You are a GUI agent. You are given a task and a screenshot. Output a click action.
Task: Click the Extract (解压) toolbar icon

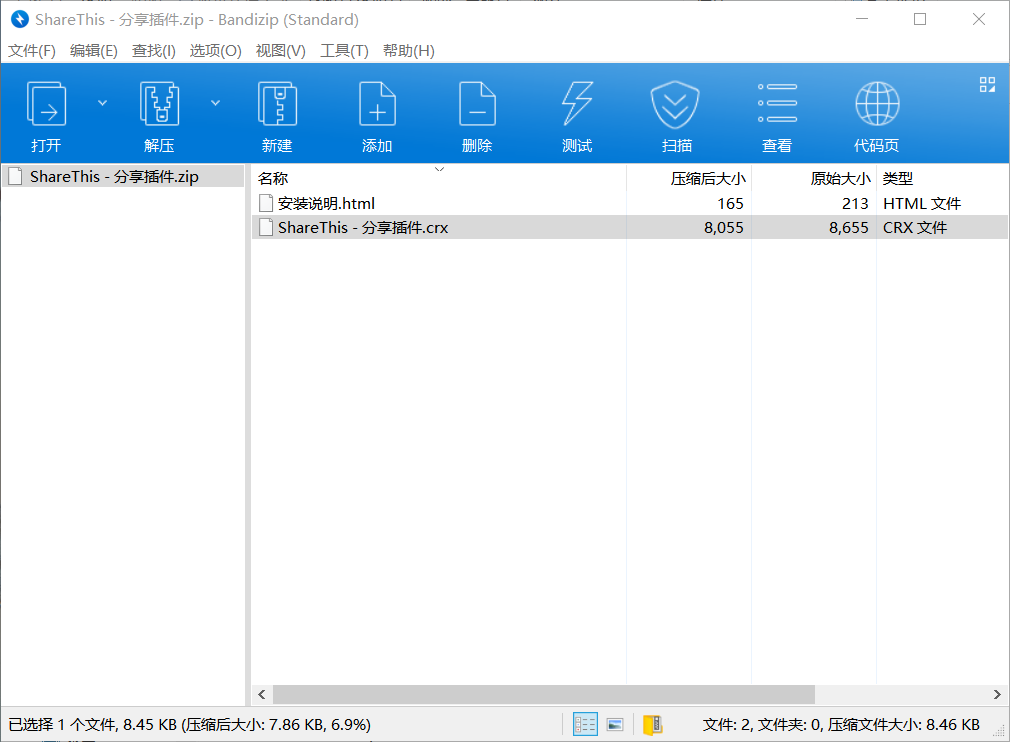point(159,104)
